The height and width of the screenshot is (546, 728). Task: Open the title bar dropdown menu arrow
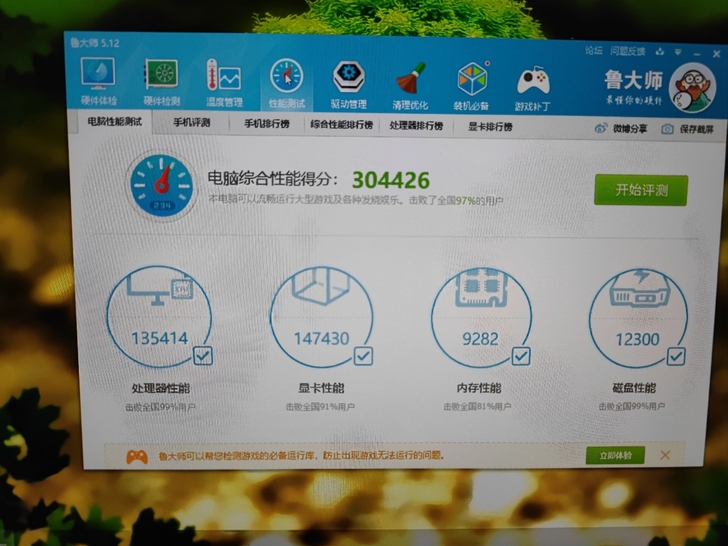(678, 52)
